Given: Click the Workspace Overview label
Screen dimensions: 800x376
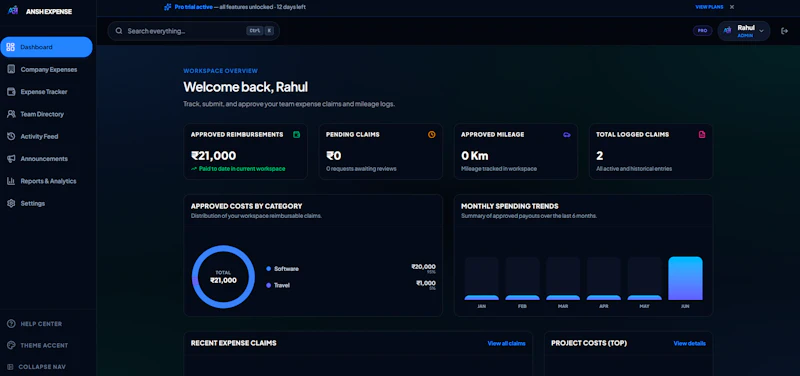Looking at the screenshot, I should click(220, 71).
